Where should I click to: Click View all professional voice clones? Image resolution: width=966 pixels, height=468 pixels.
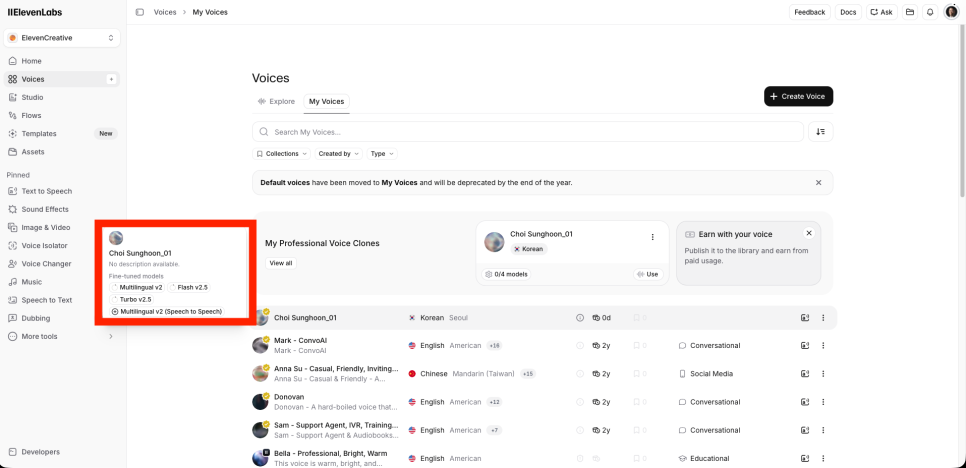tap(281, 263)
